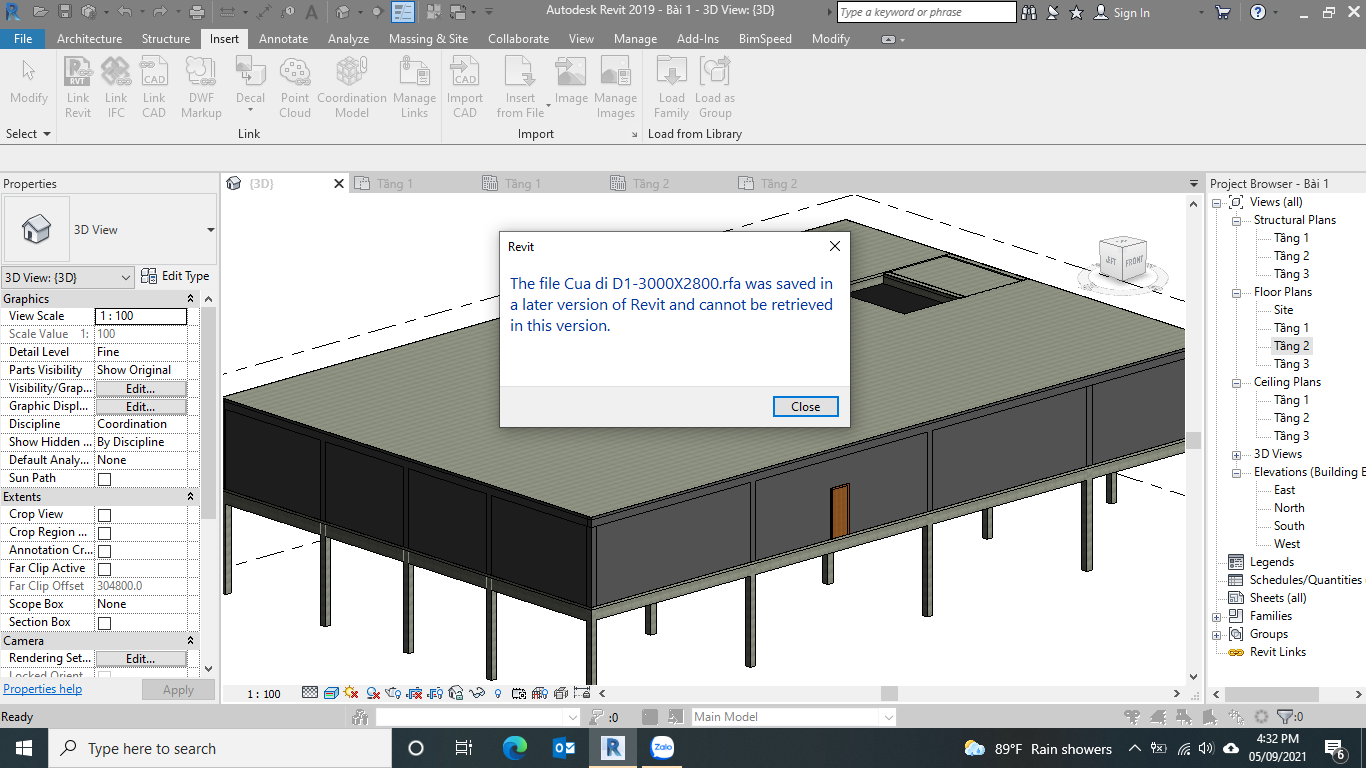
Task: Open the Decal dropdown arrow
Action: point(250,110)
